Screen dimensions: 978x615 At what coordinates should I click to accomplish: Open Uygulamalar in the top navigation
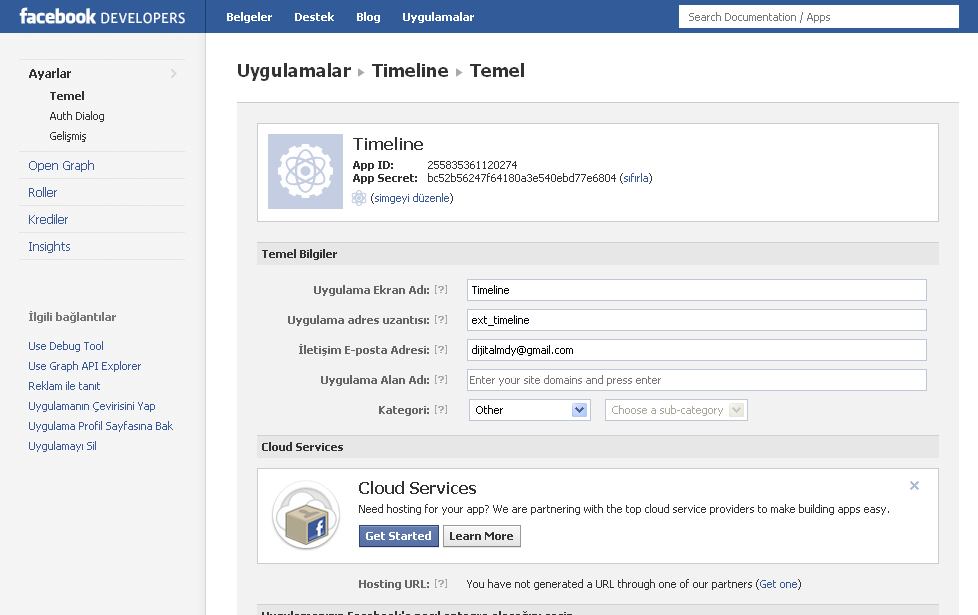pos(438,17)
